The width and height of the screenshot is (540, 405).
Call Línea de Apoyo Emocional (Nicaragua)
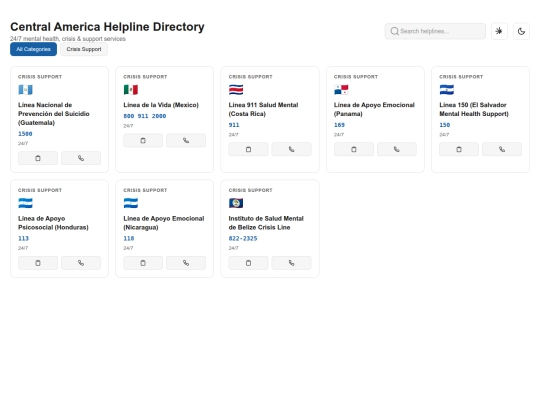pyautogui.click(x=186, y=263)
